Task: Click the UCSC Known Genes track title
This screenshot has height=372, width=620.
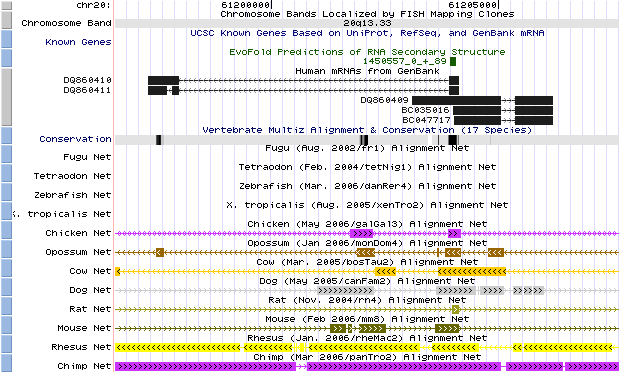Action: pyautogui.click(x=367, y=33)
